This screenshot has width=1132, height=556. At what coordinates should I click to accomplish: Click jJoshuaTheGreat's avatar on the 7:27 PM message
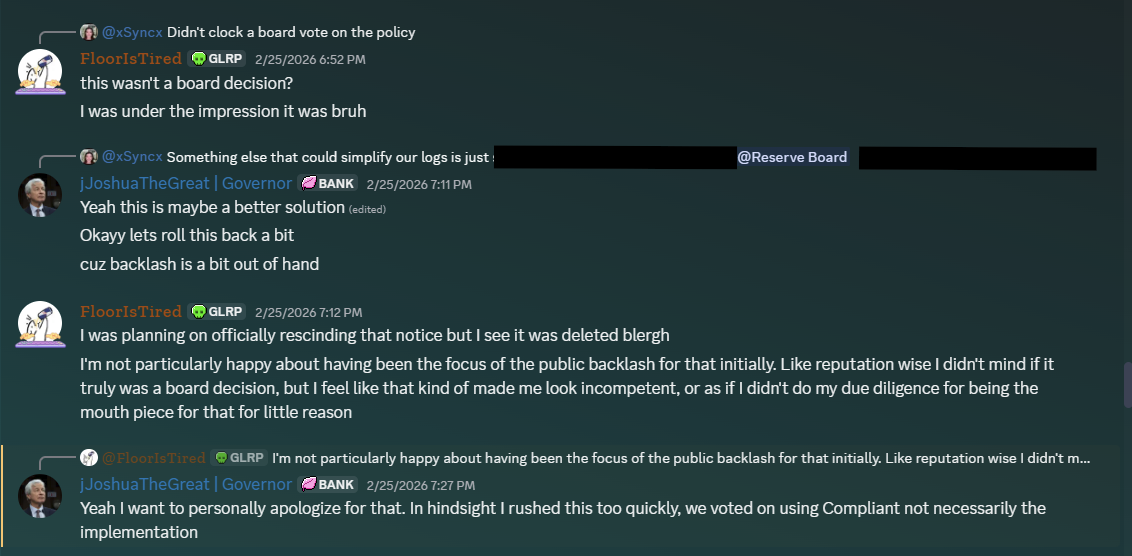[x=40, y=496]
